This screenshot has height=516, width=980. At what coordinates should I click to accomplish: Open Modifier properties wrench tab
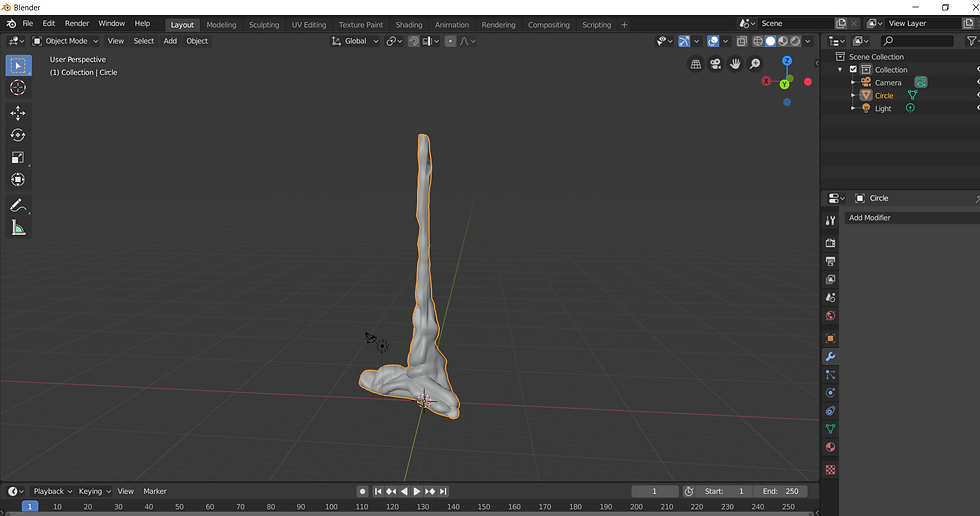tap(830, 357)
